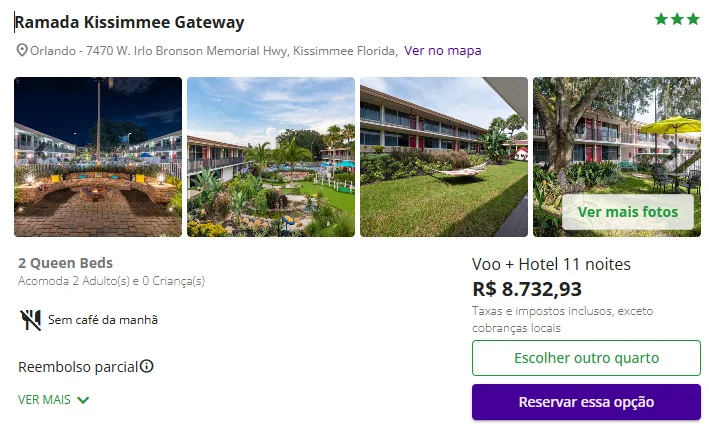Open the night fire pit courtyard photo
Screen dimensions: 709x431
pos(98,157)
